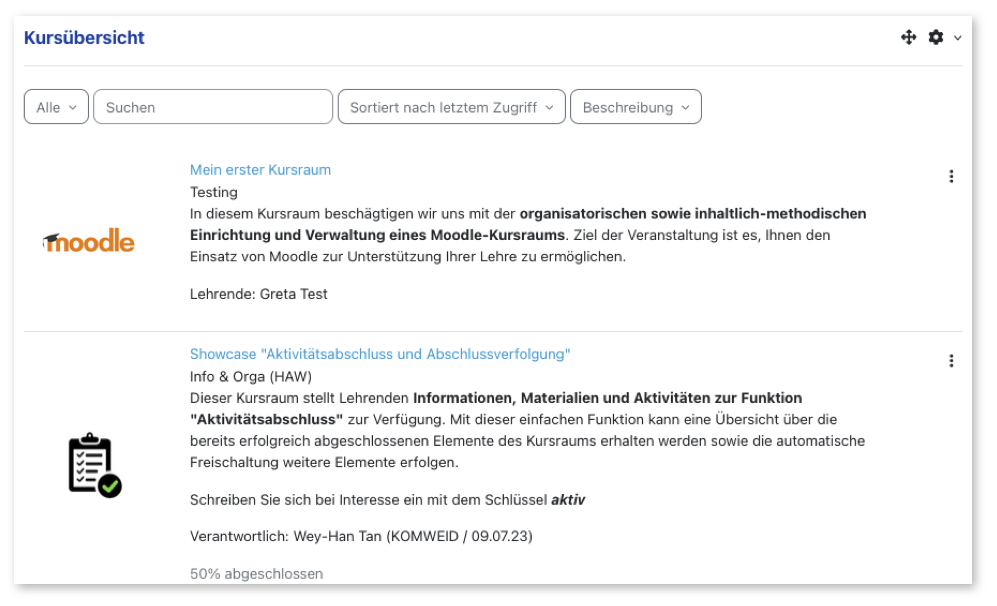Image resolution: width=997 pixels, height=606 pixels.
Task: Expand the chevron beside the gear icon
Action: [957, 38]
